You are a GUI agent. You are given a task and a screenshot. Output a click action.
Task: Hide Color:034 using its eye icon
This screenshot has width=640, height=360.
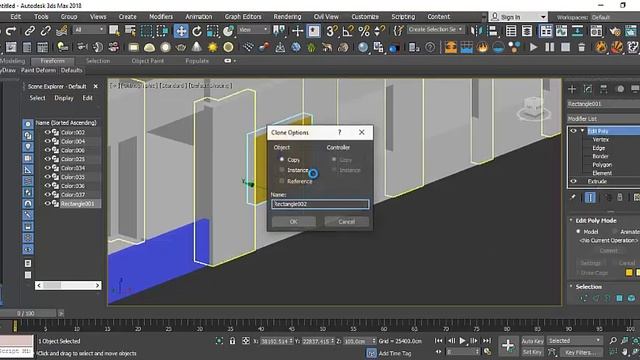coord(47,168)
